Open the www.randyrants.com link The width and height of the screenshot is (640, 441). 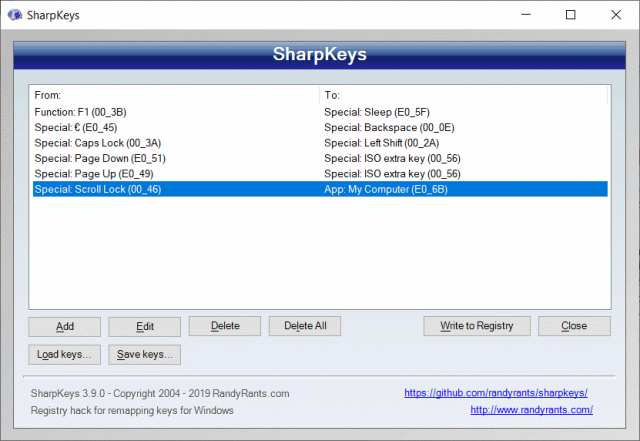(x=531, y=410)
